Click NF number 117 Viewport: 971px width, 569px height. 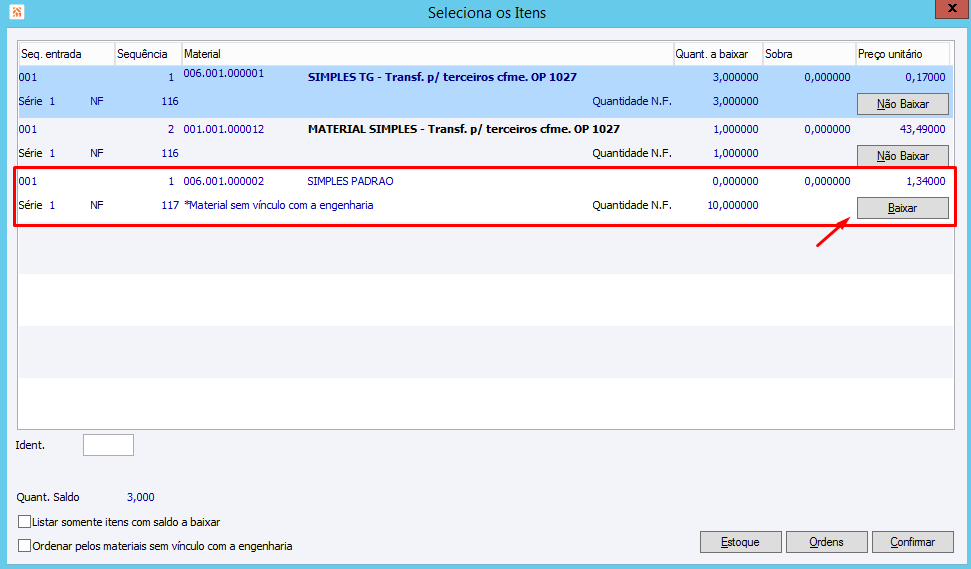tap(170, 205)
